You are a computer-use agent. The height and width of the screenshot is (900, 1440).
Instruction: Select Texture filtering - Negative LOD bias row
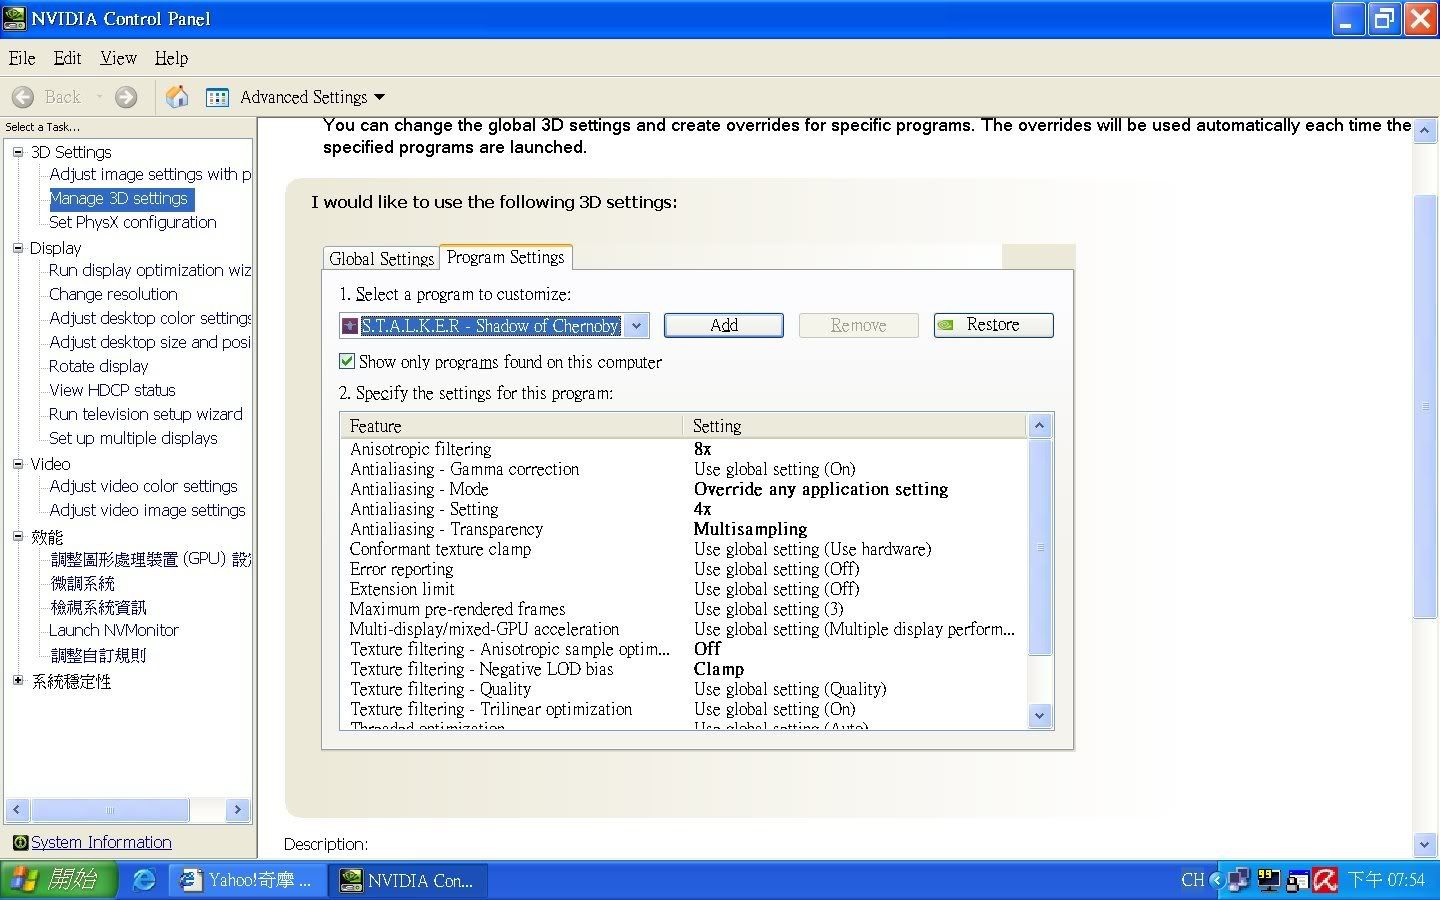(683, 669)
